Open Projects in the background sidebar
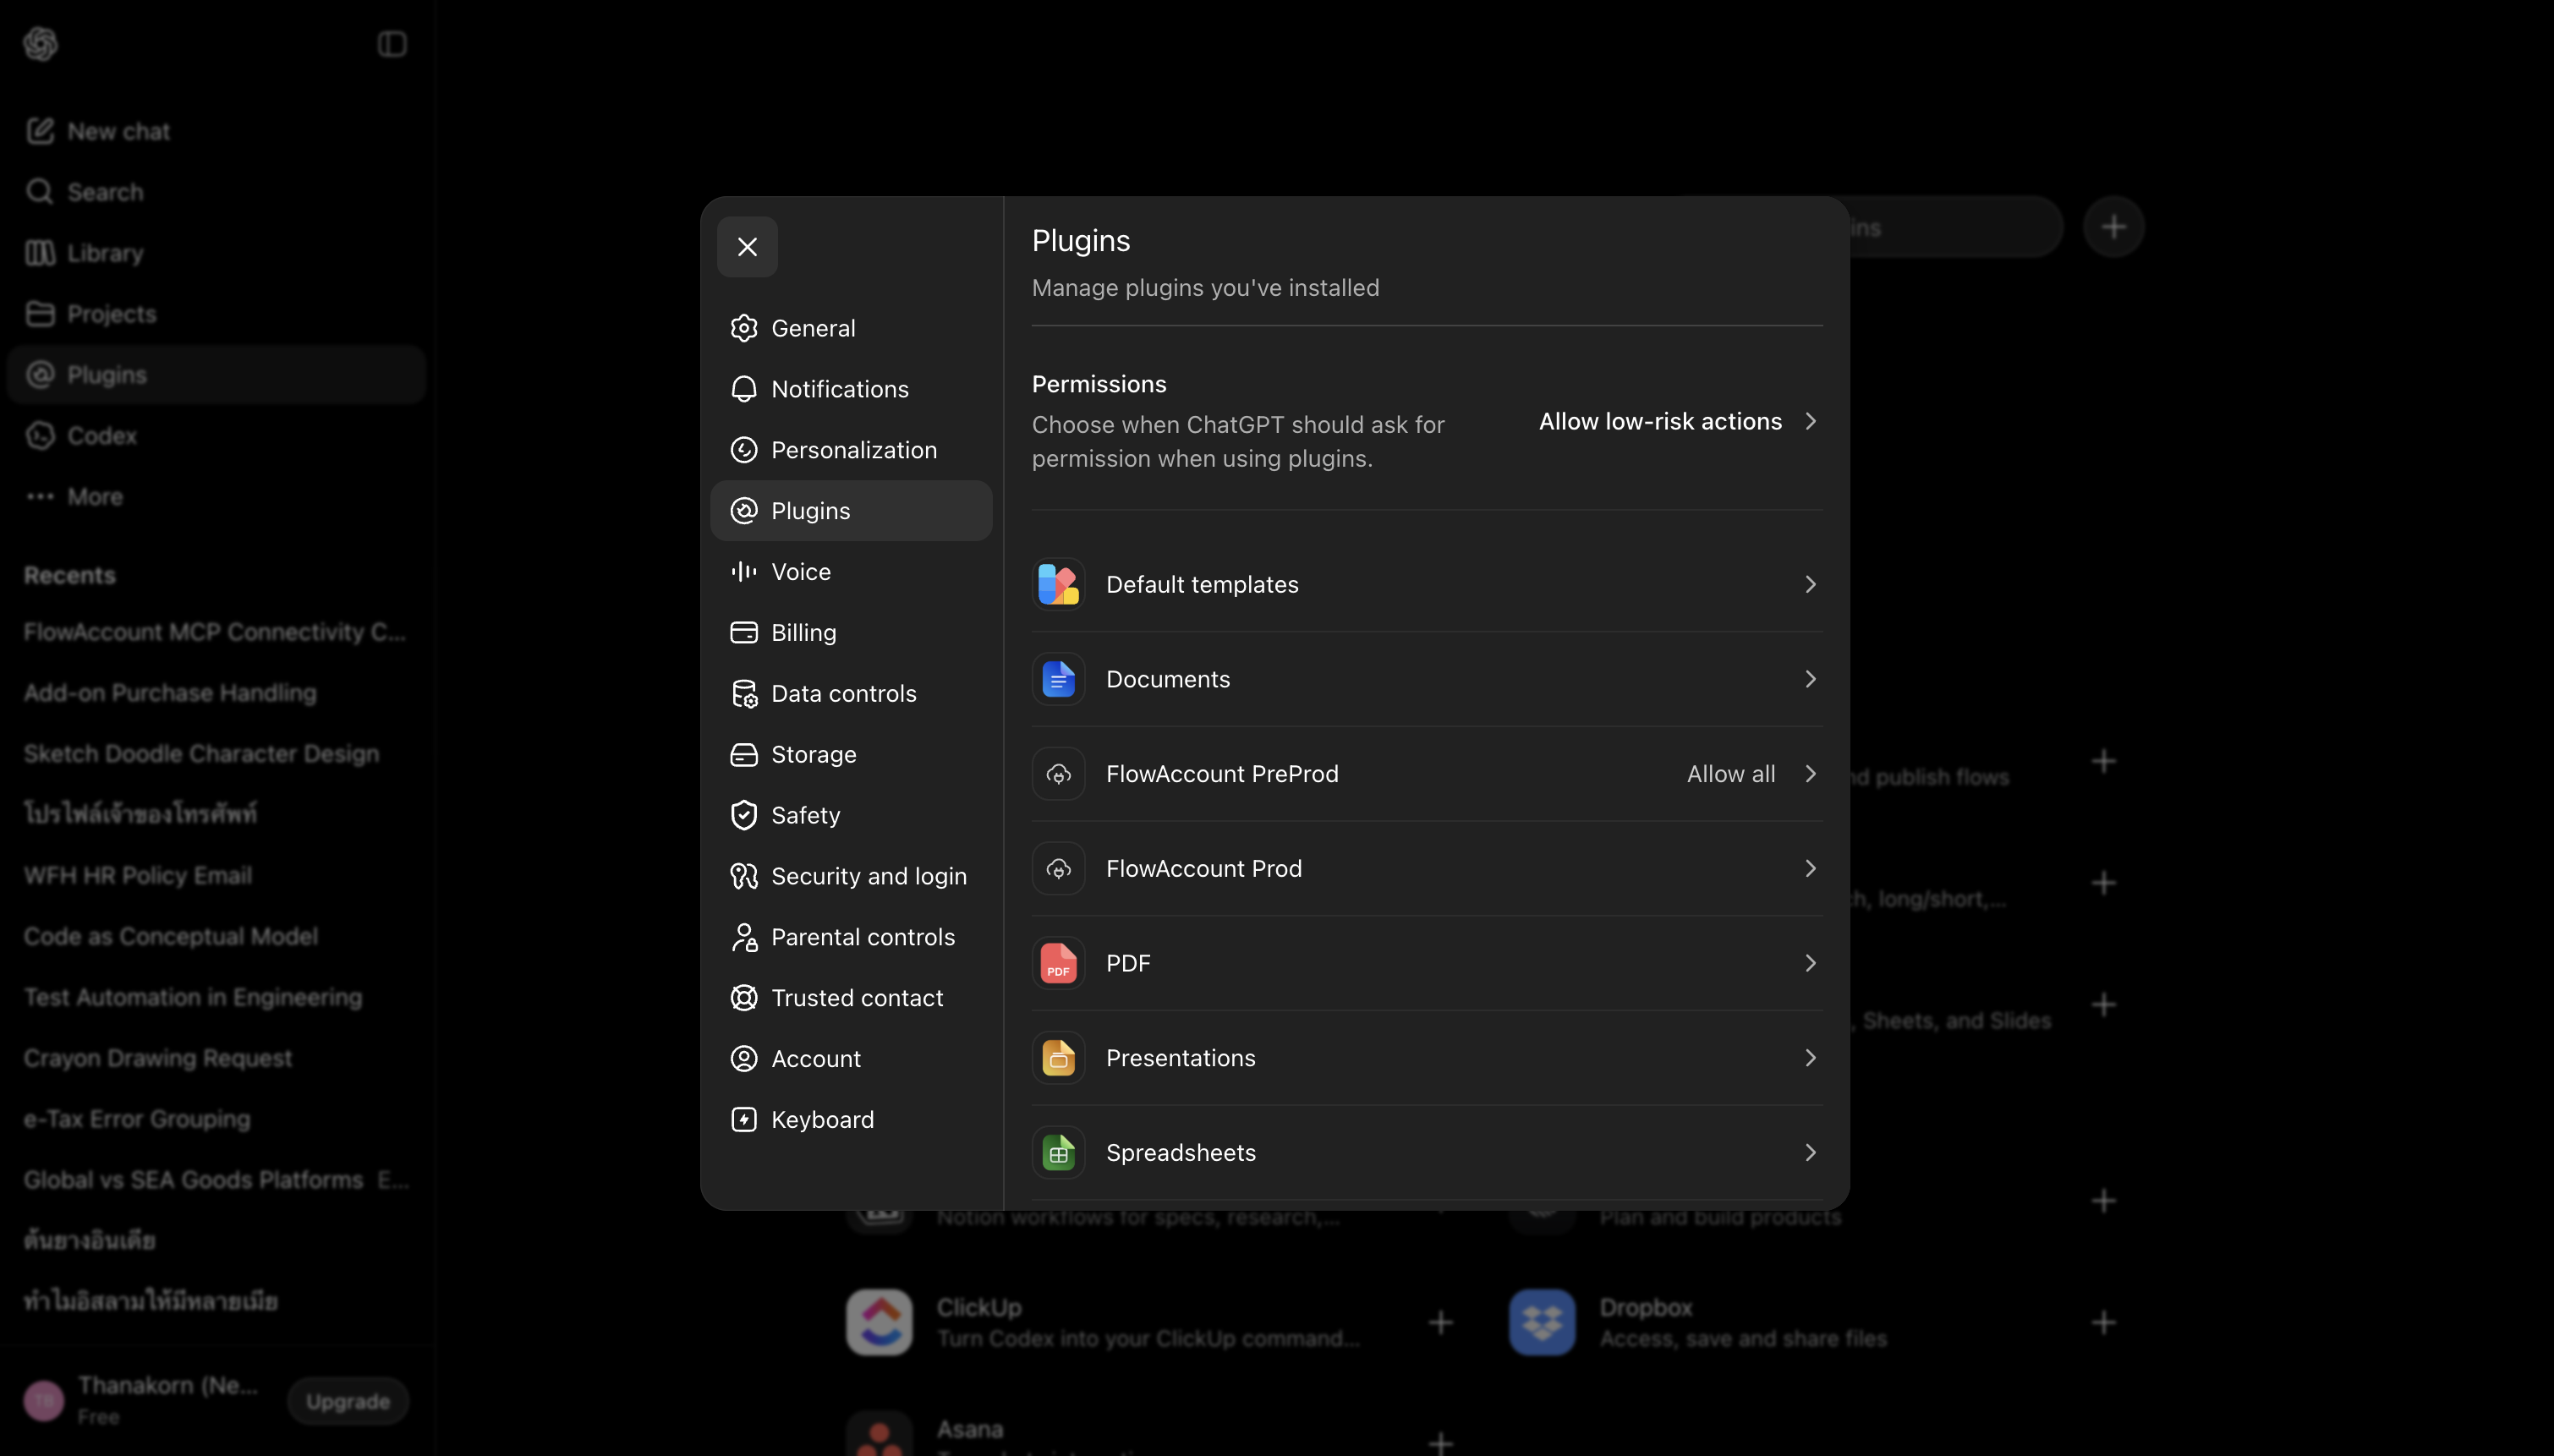Screen dimensions: 2554x1456 point(216,314)
